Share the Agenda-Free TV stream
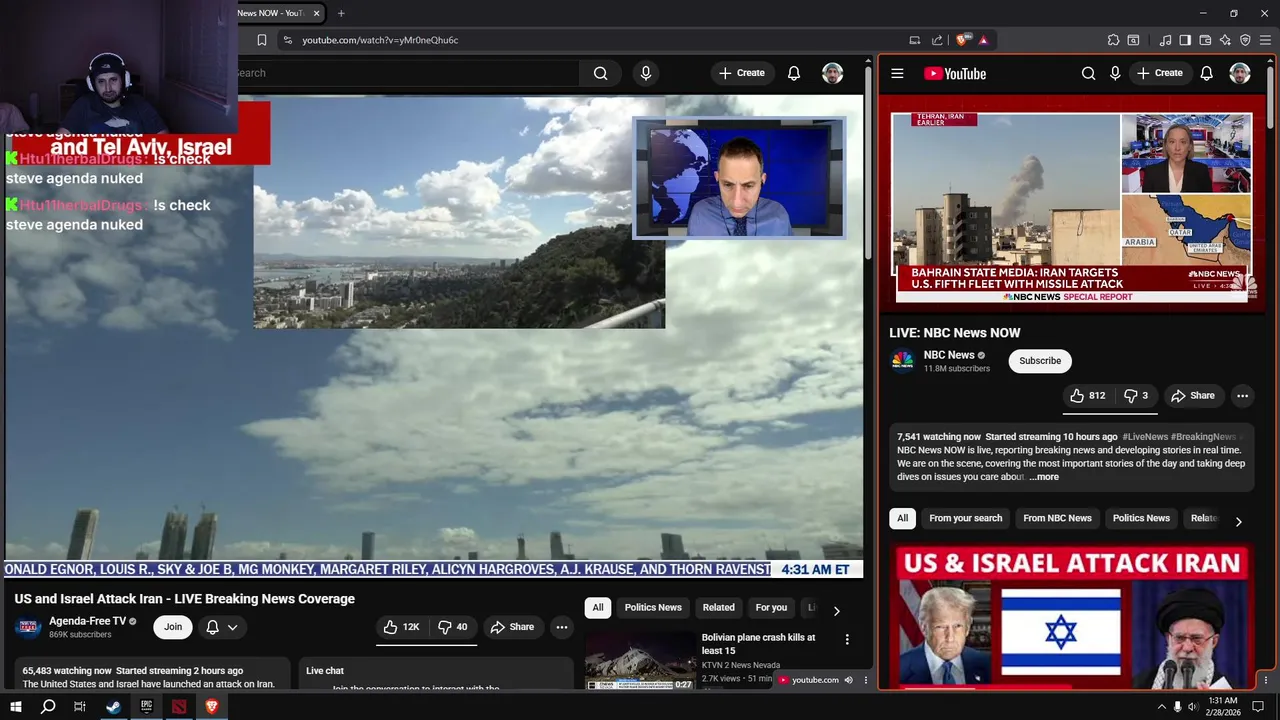Image resolution: width=1280 pixels, height=720 pixels. tap(512, 627)
